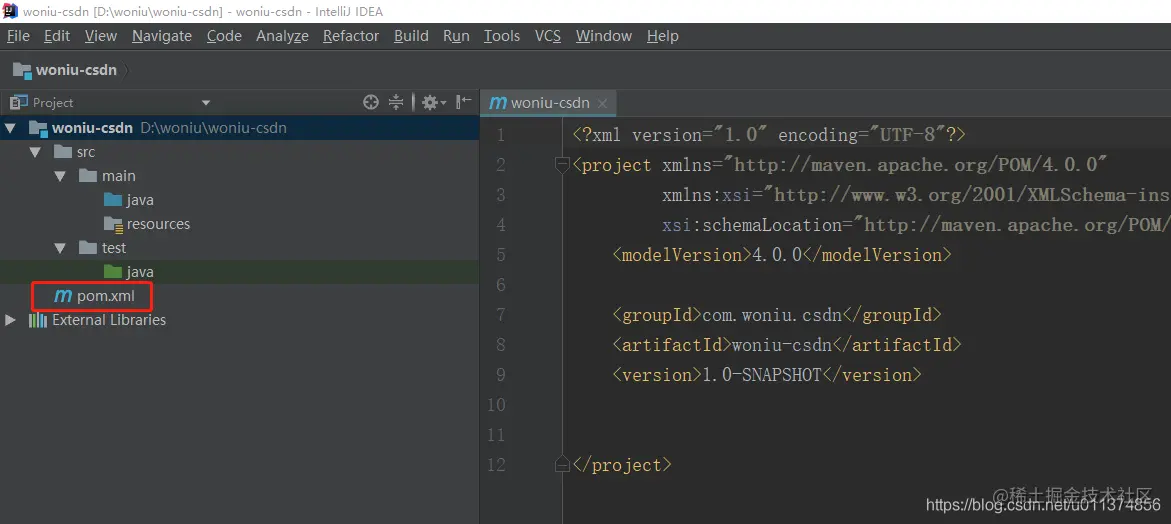Click the Project tool window icon

19,102
